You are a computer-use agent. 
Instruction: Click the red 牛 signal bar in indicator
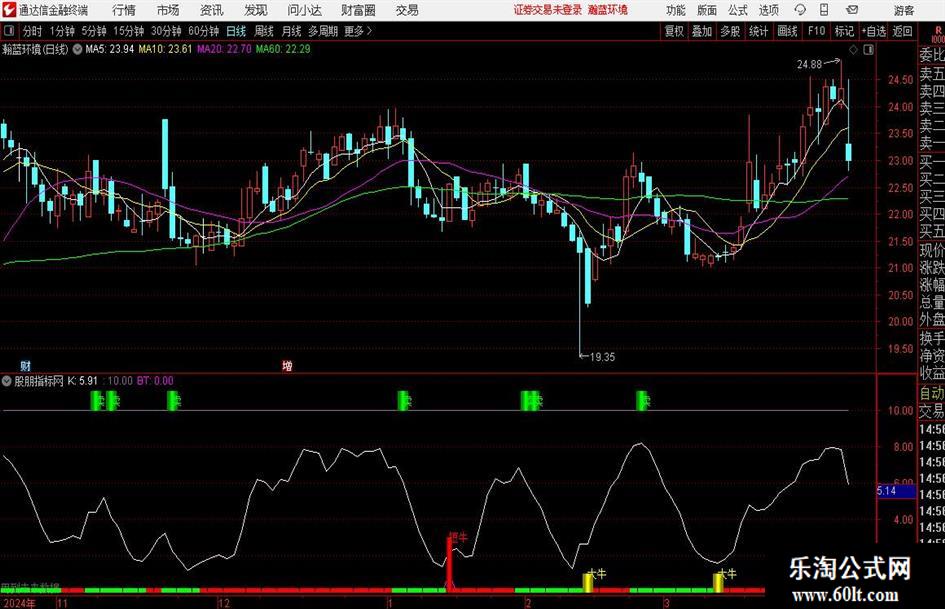click(449, 562)
